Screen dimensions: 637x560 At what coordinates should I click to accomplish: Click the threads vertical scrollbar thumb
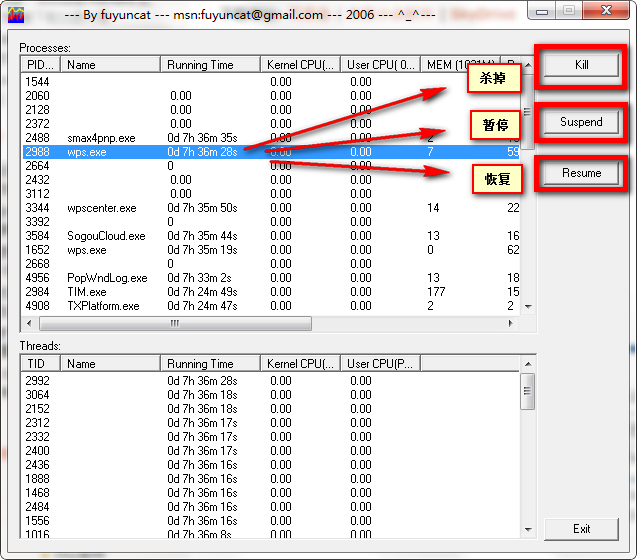[528, 391]
